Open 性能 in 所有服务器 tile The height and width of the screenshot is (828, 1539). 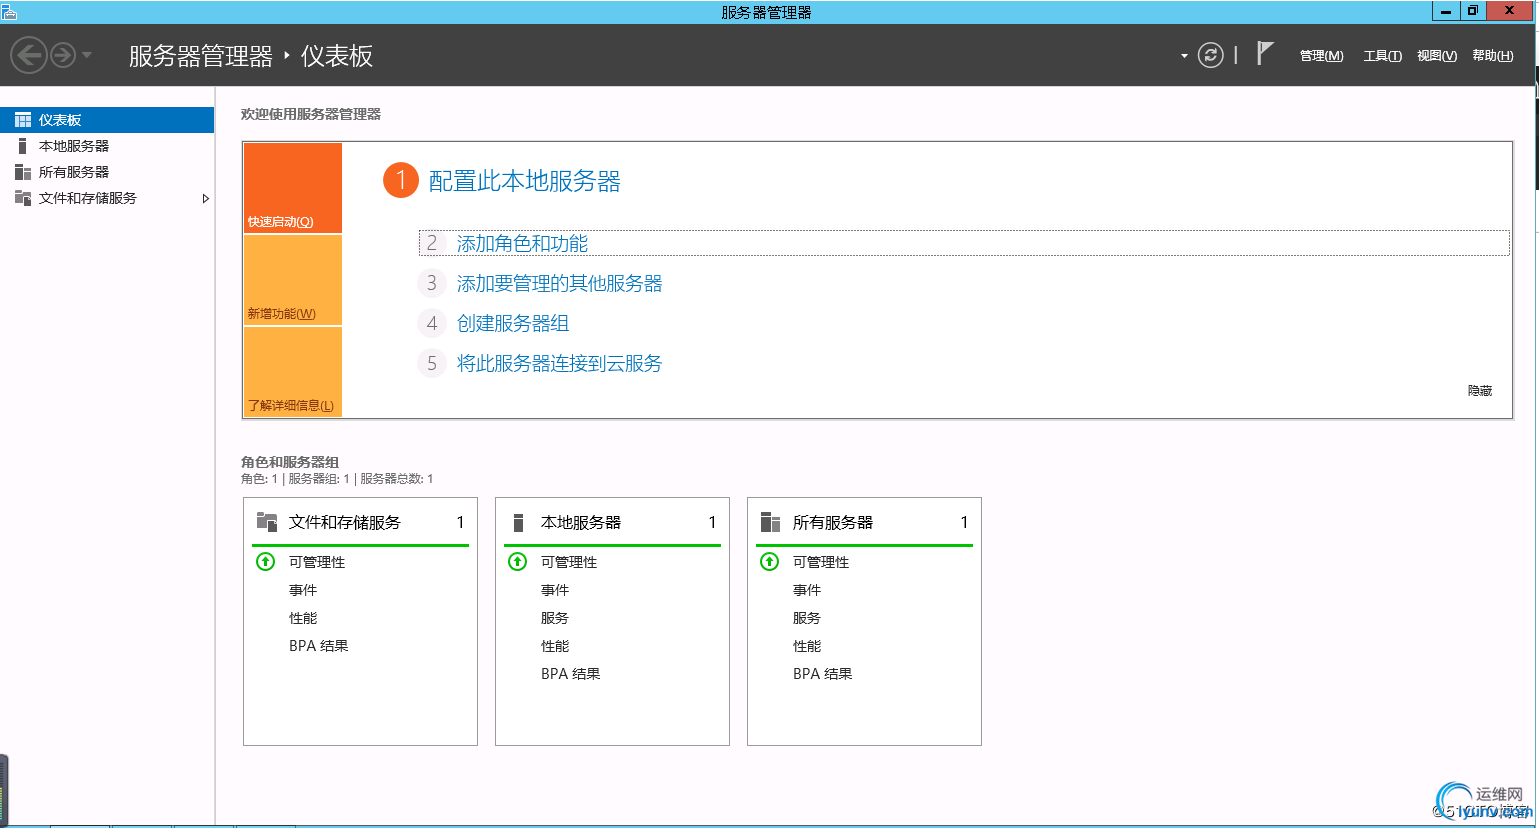pos(807,646)
